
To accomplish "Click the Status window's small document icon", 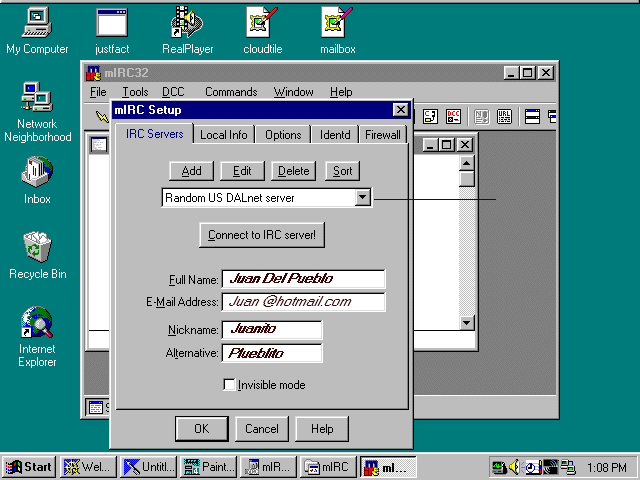I will (x=99, y=144).
